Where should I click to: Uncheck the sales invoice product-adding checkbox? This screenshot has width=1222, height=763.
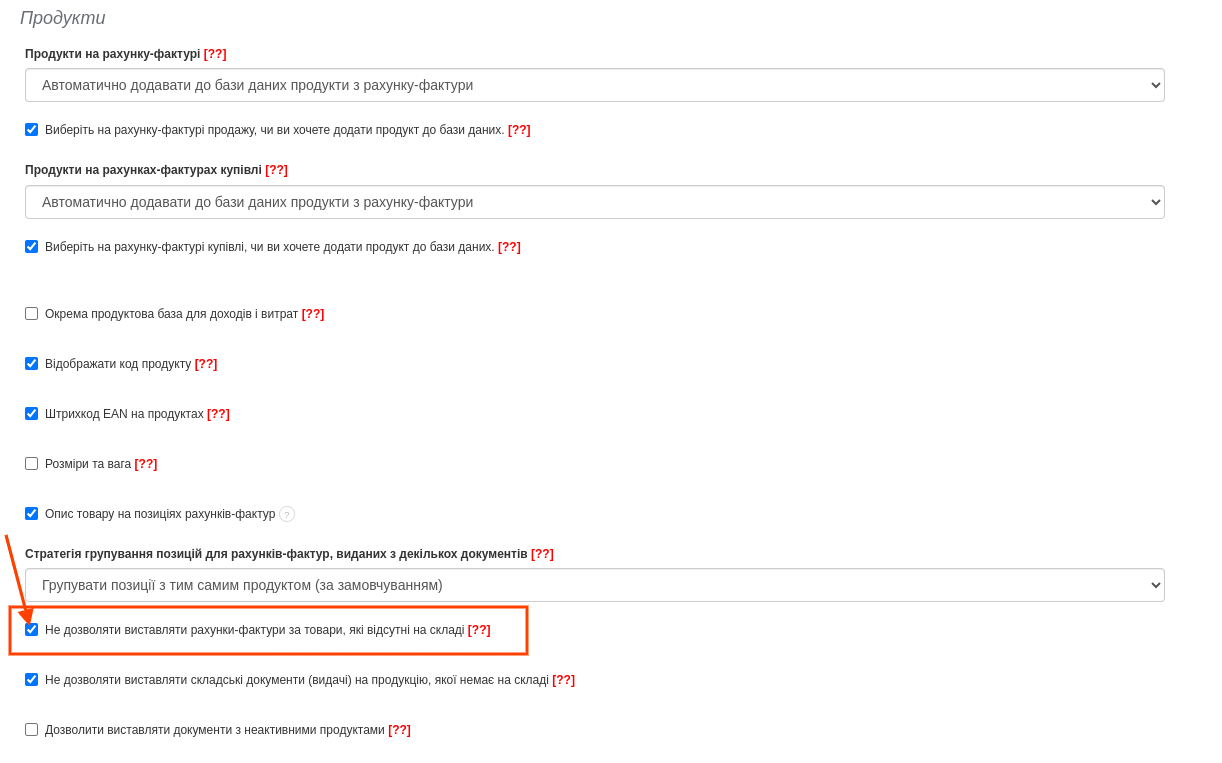[31, 129]
